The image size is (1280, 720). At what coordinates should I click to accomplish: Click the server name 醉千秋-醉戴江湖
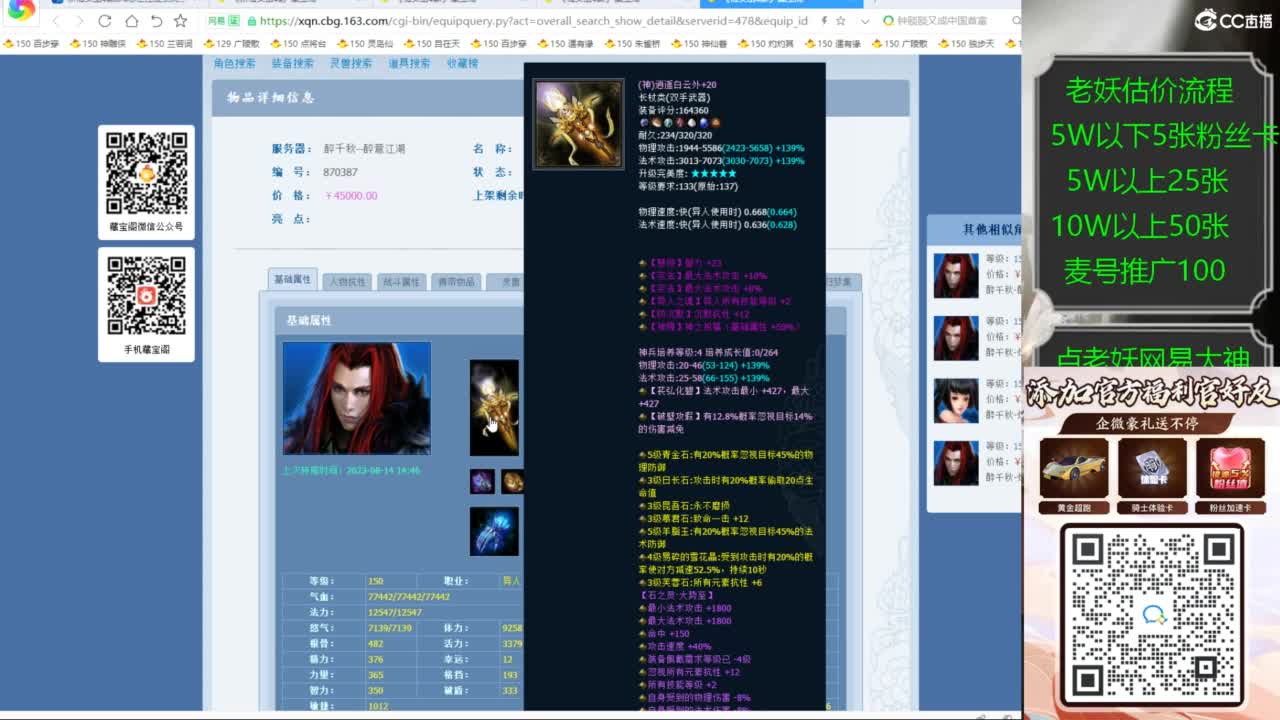[365, 149]
